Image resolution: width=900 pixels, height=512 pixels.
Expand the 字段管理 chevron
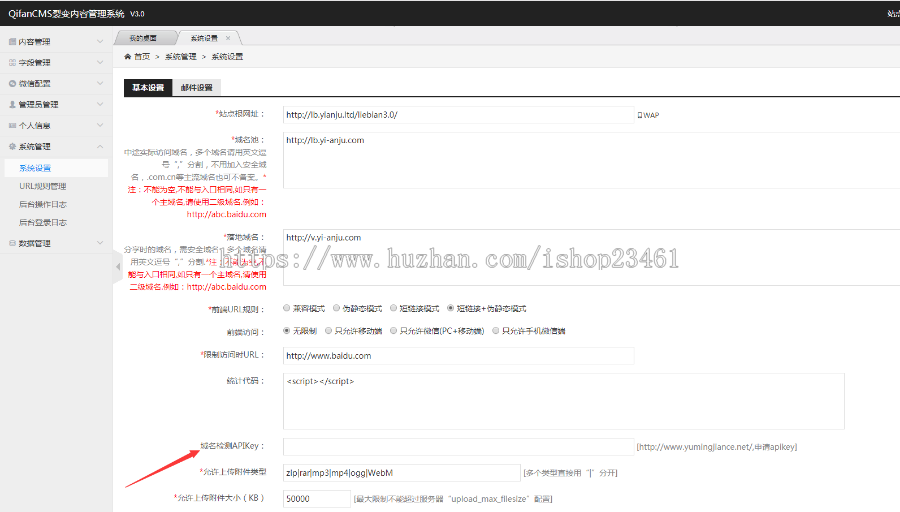100,63
